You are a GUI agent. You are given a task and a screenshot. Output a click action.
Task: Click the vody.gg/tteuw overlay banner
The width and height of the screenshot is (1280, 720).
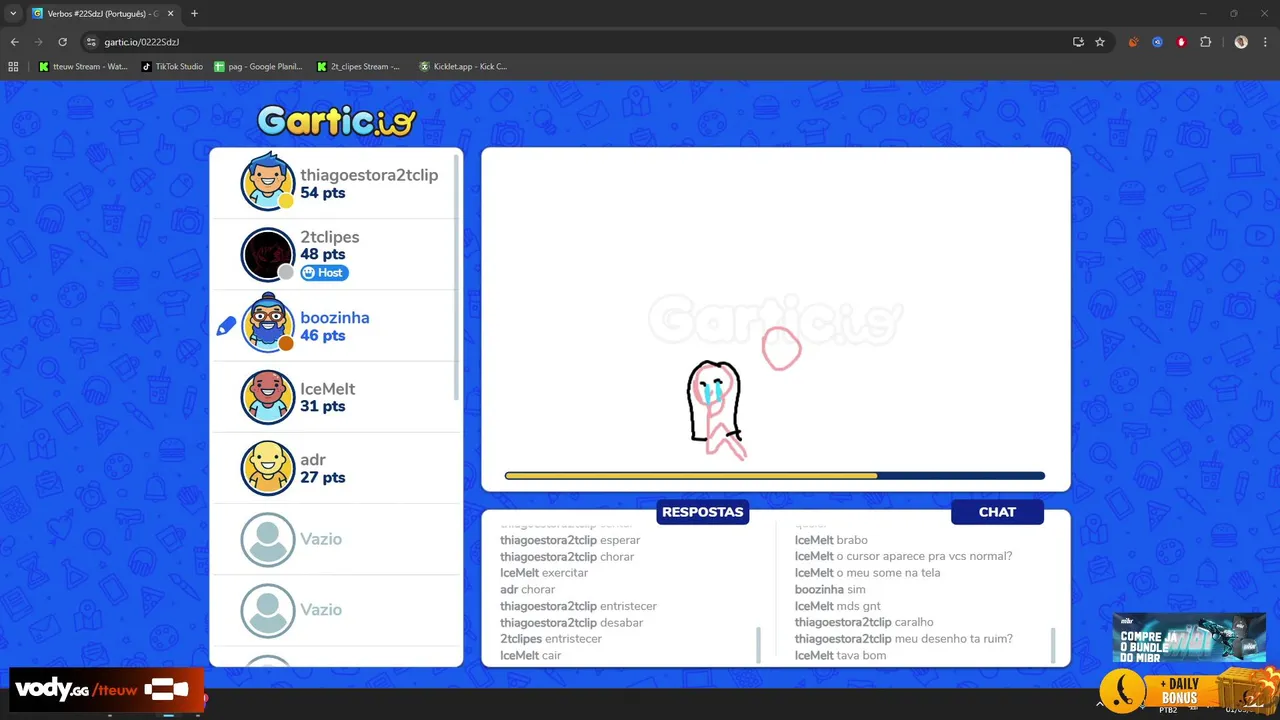coord(107,689)
